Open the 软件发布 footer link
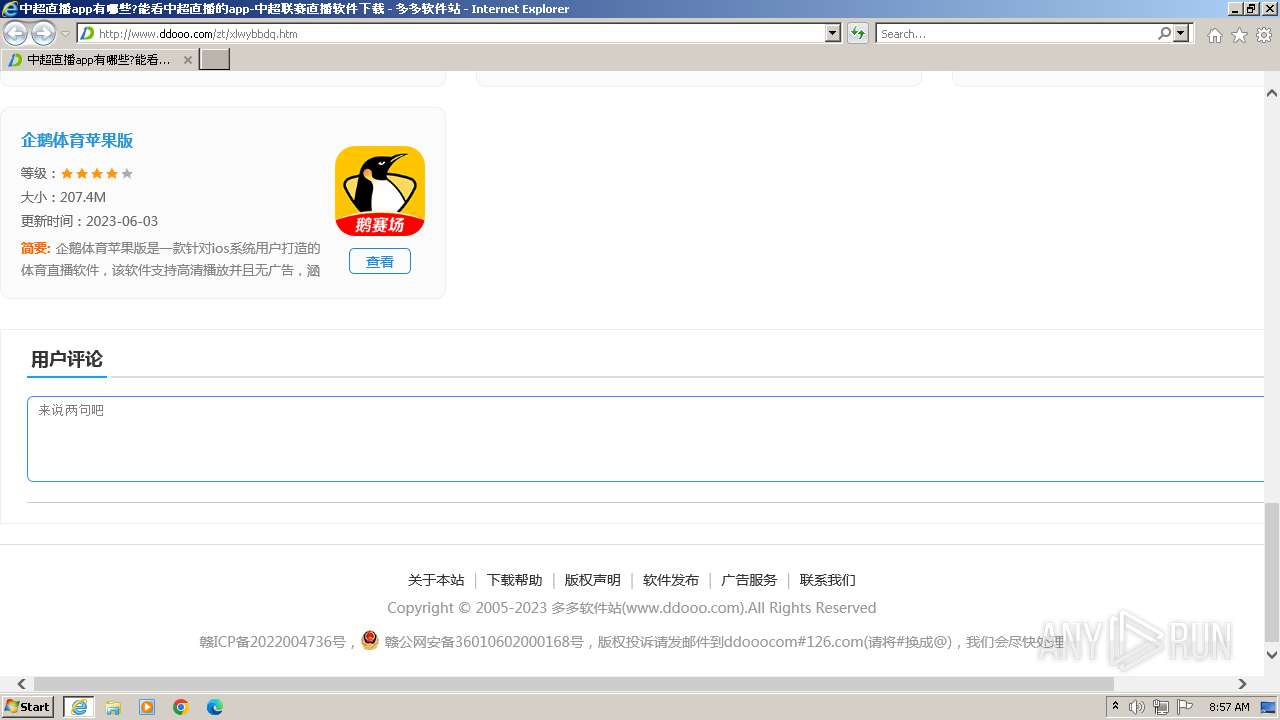The image size is (1280, 720). pyautogui.click(x=671, y=580)
